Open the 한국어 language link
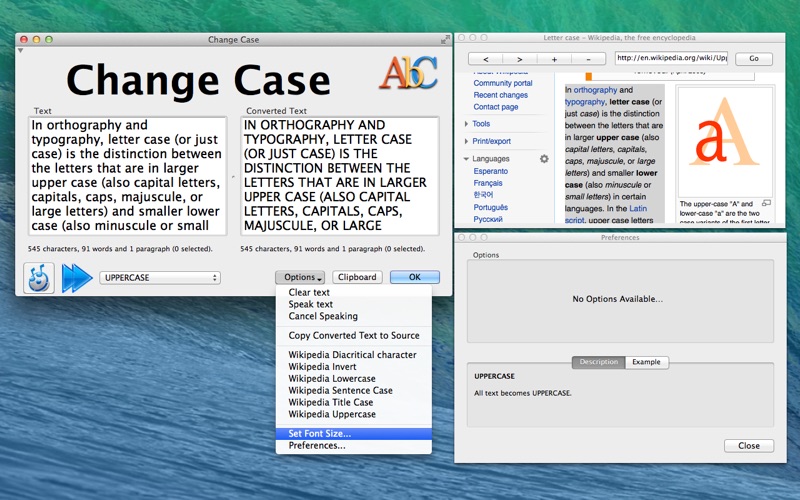This screenshot has width=800, height=500. [483, 195]
